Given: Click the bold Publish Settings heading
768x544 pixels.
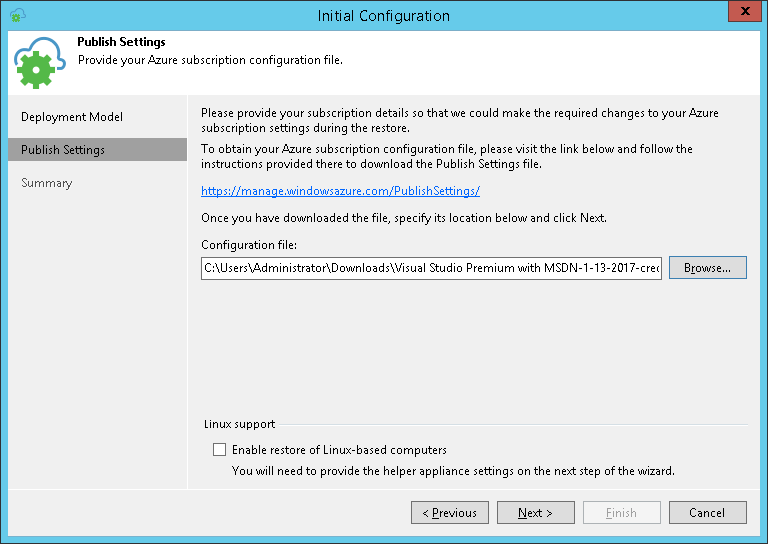Looking at the screenshot, I should pyautogui.click(x=121, y=43).
